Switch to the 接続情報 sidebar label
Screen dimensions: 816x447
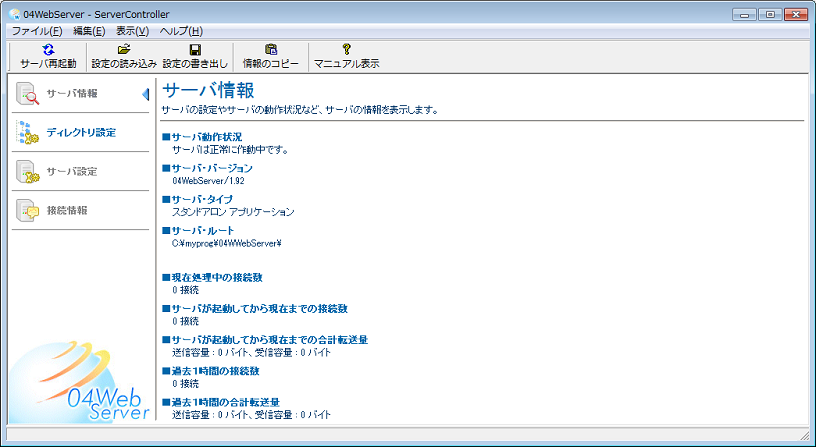click(67, 211)
